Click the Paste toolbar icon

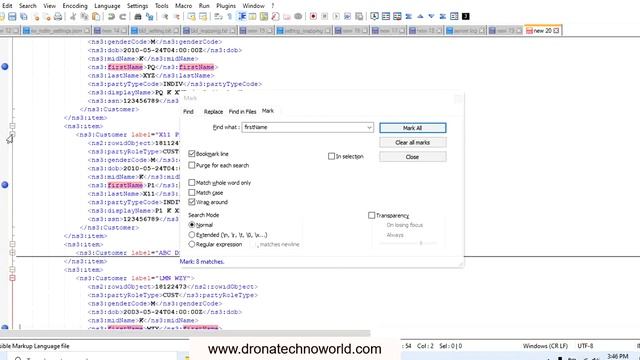pyautogui.click(x=96, y=16)
